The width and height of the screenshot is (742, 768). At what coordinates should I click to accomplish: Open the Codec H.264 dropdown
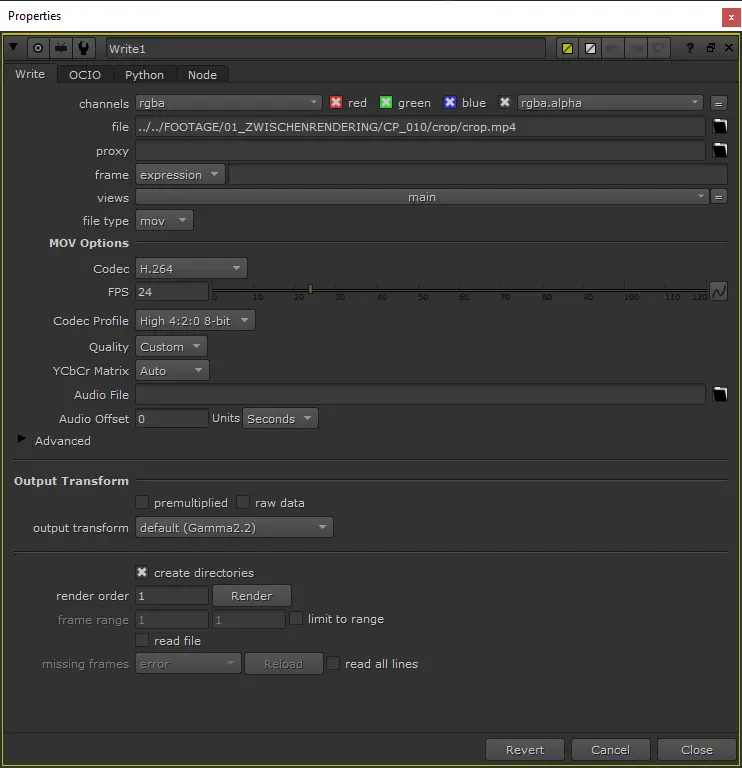point(191,268)
